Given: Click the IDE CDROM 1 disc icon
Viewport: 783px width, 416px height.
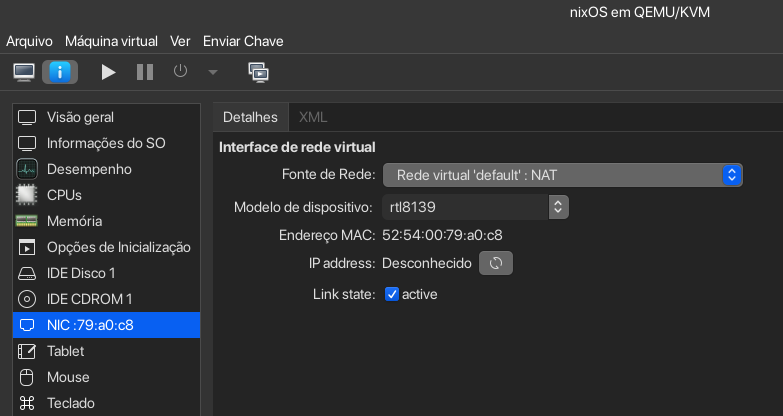Looking at the screenshot, I should tap(27, 299).
